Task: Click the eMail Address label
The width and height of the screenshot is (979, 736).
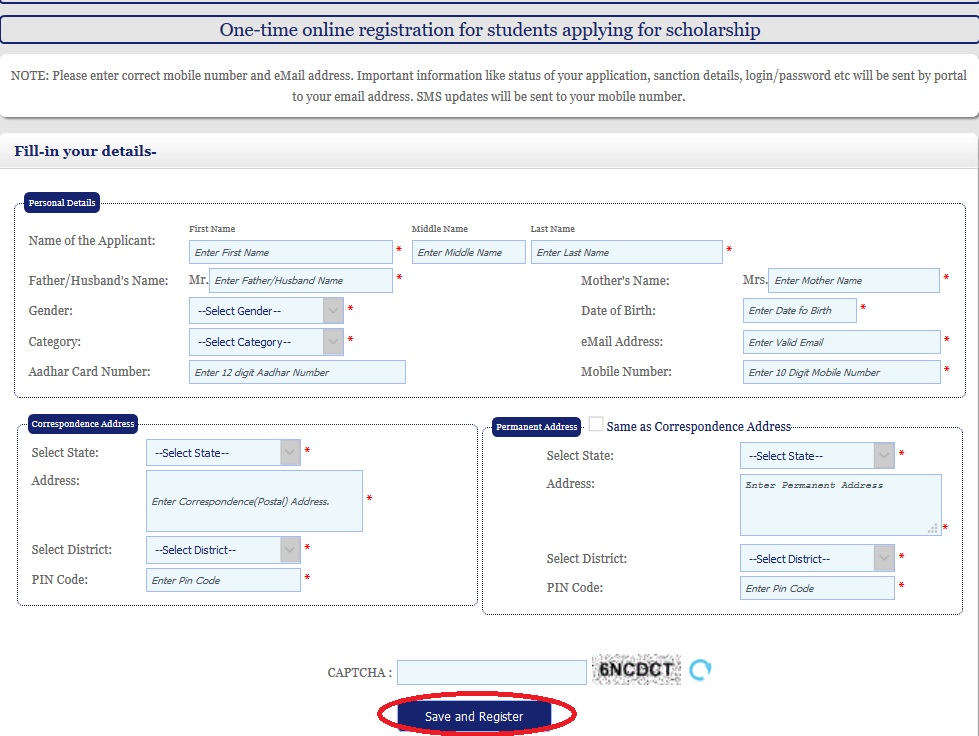Action: click(622, 341)
